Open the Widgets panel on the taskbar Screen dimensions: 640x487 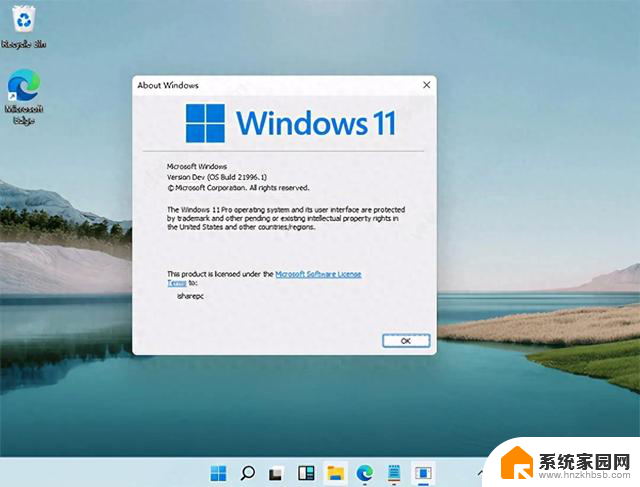click(x=306, y=473)
